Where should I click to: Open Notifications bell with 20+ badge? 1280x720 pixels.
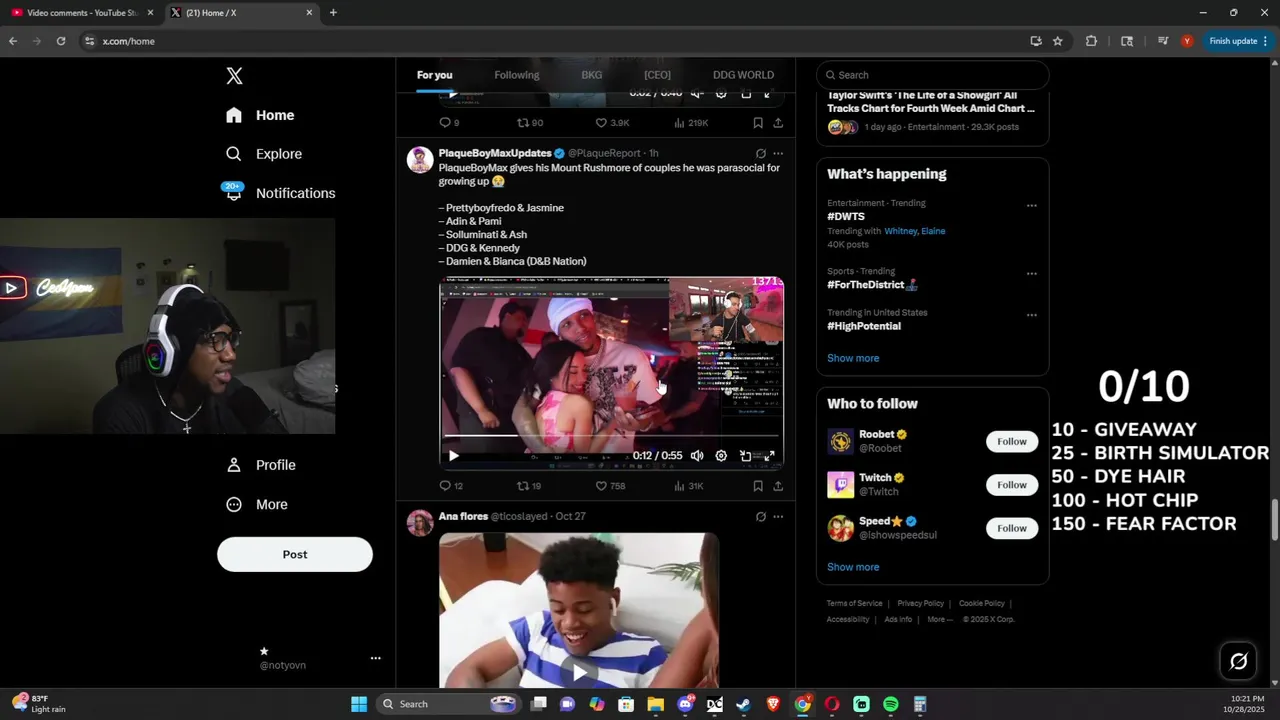(234, 192)
